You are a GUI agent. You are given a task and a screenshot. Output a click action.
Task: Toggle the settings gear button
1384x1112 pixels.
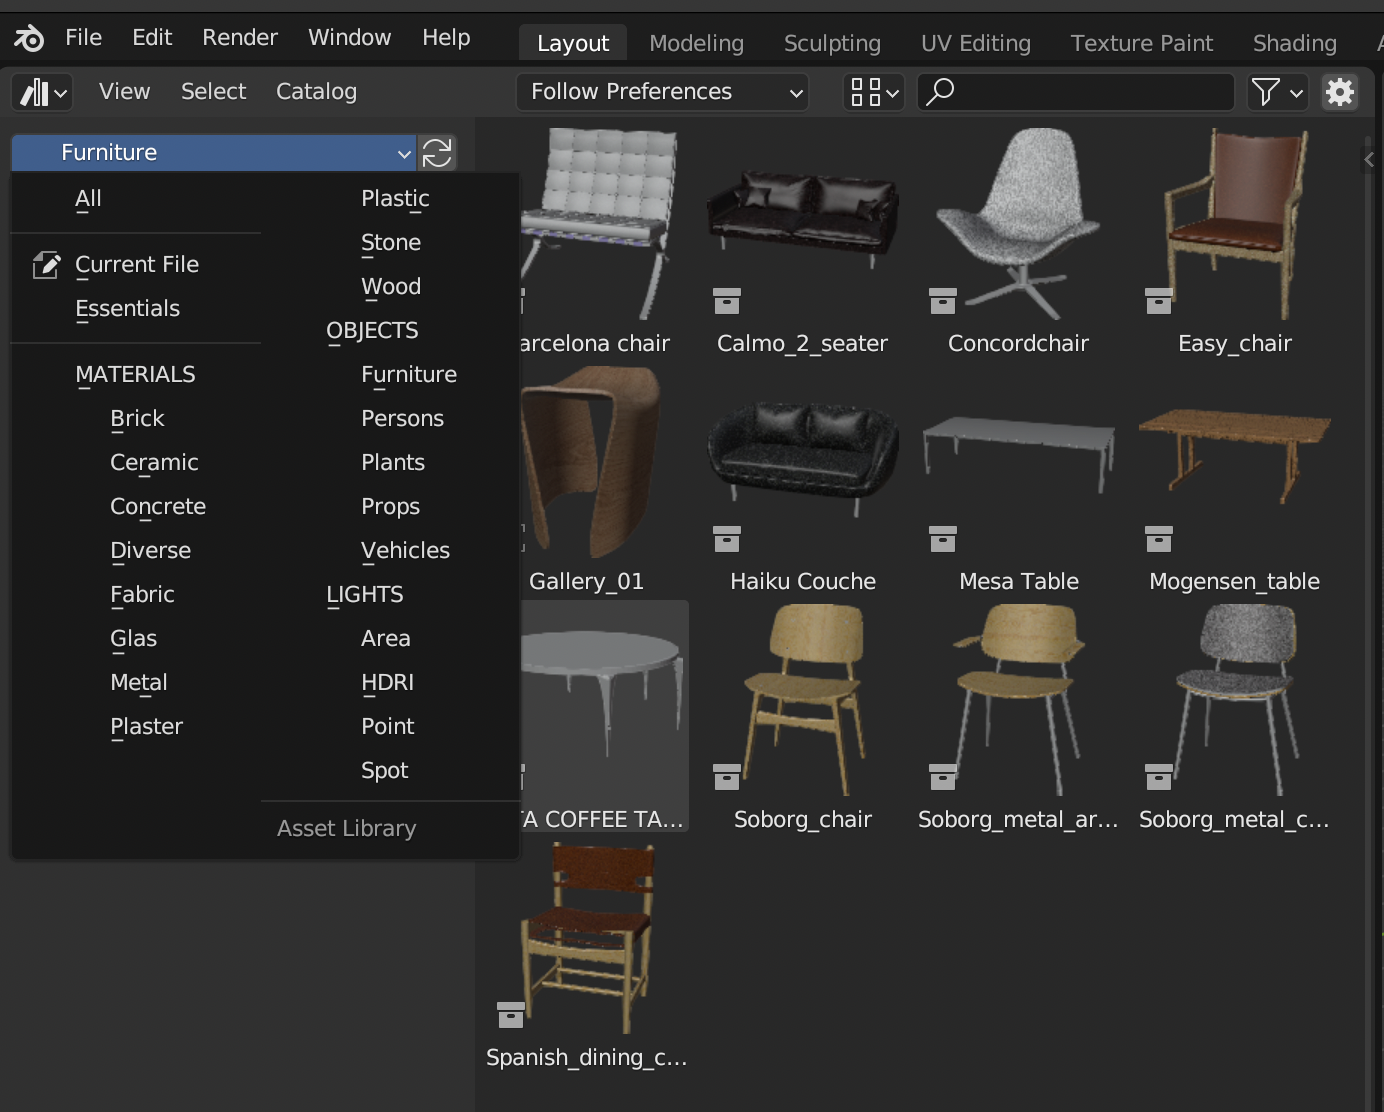[x=1339, y=92]
